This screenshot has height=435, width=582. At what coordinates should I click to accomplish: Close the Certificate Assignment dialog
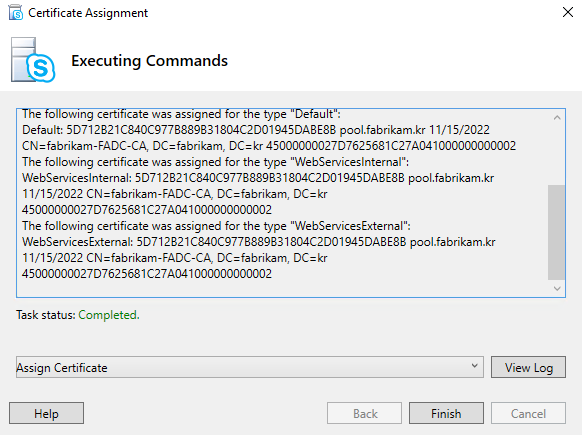click(x=568, y=12)
